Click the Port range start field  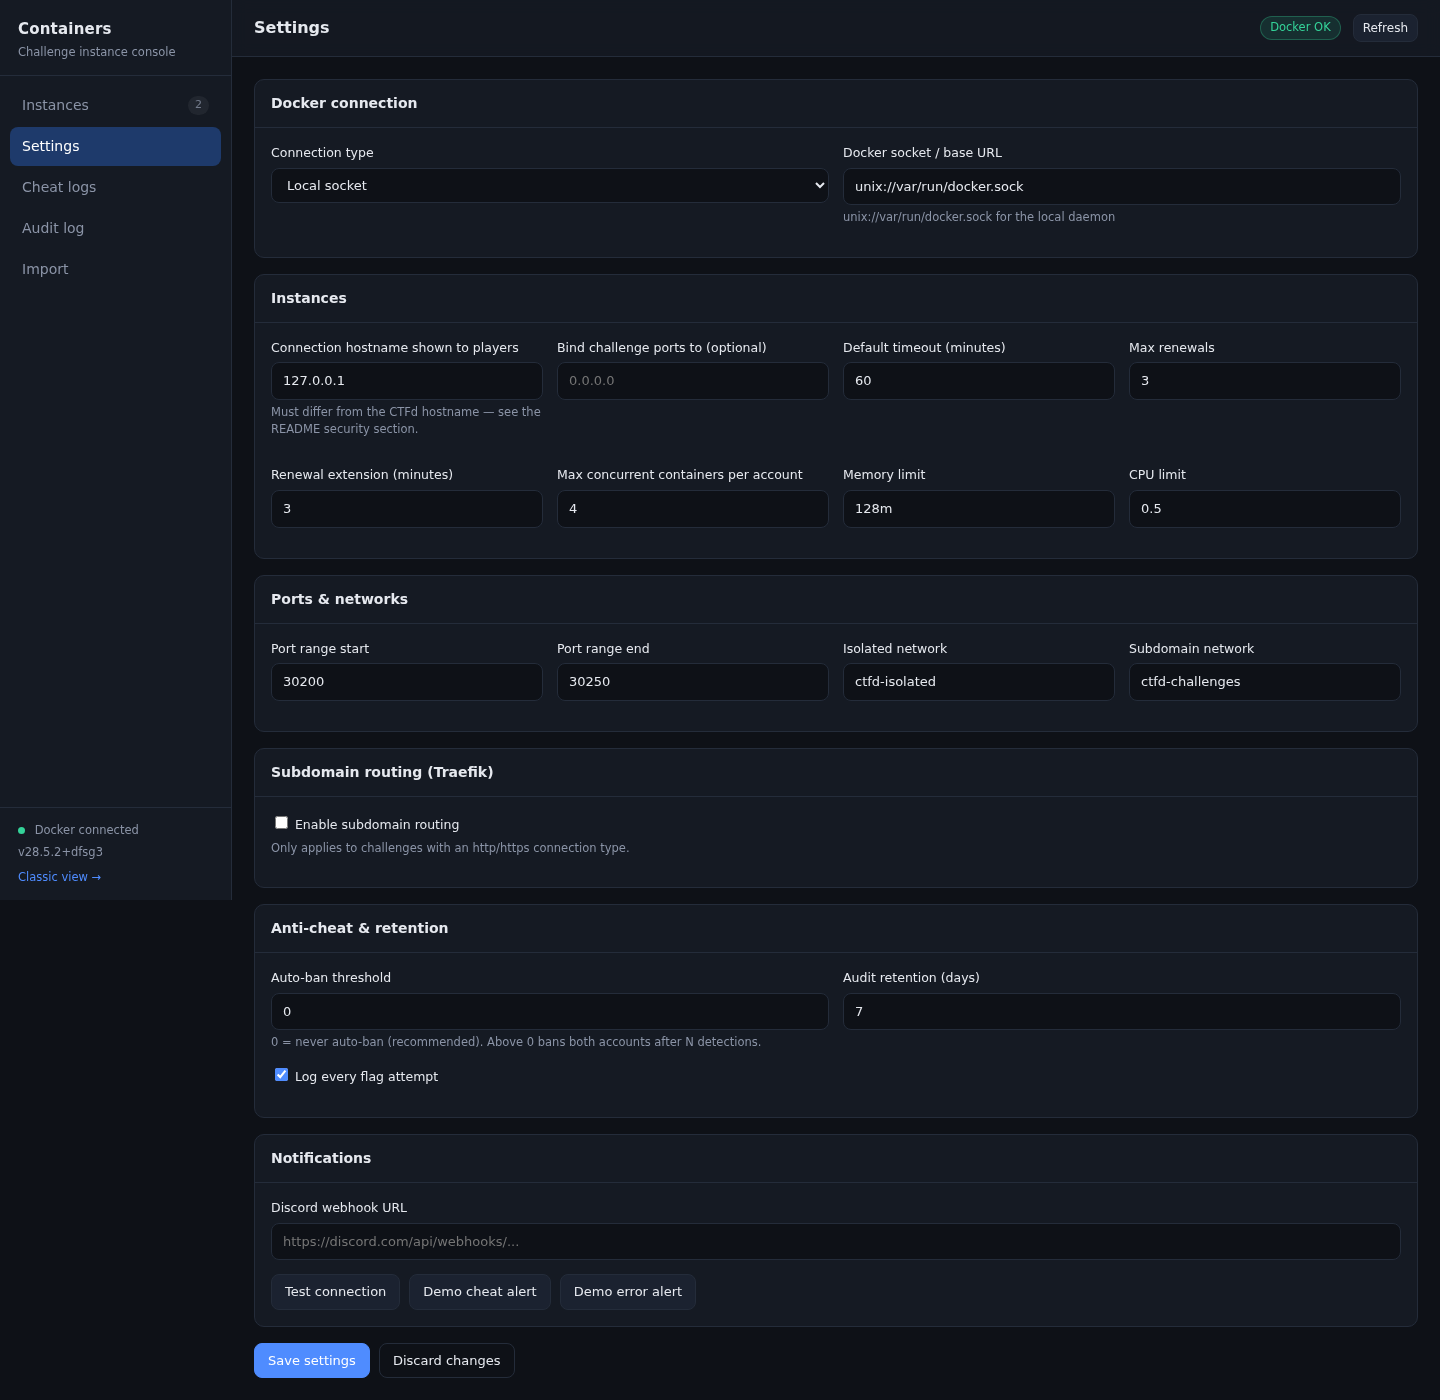[x=407, y=682]
